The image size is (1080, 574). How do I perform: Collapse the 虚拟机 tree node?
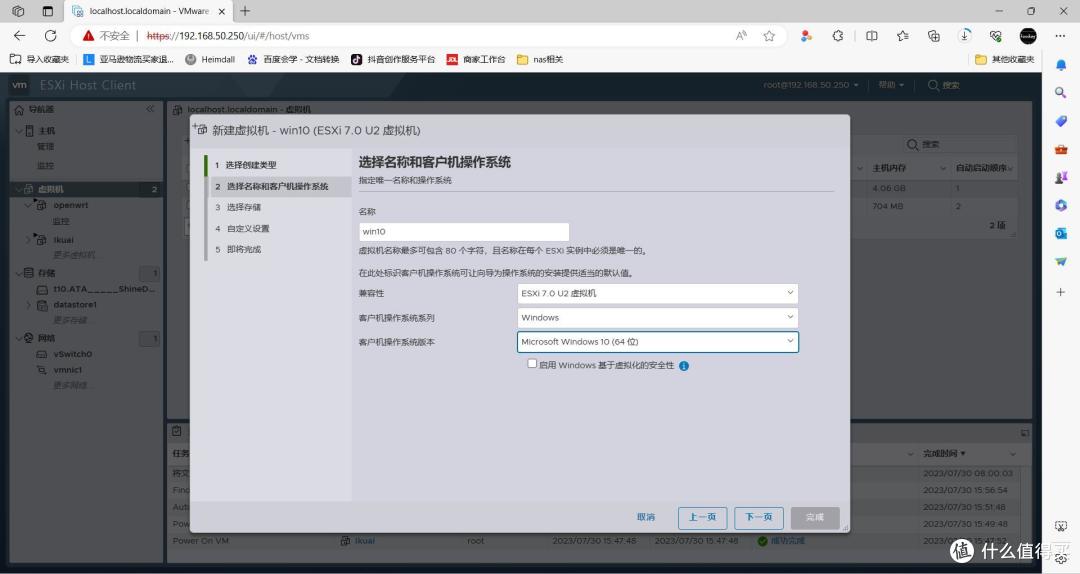click(18, 189)
